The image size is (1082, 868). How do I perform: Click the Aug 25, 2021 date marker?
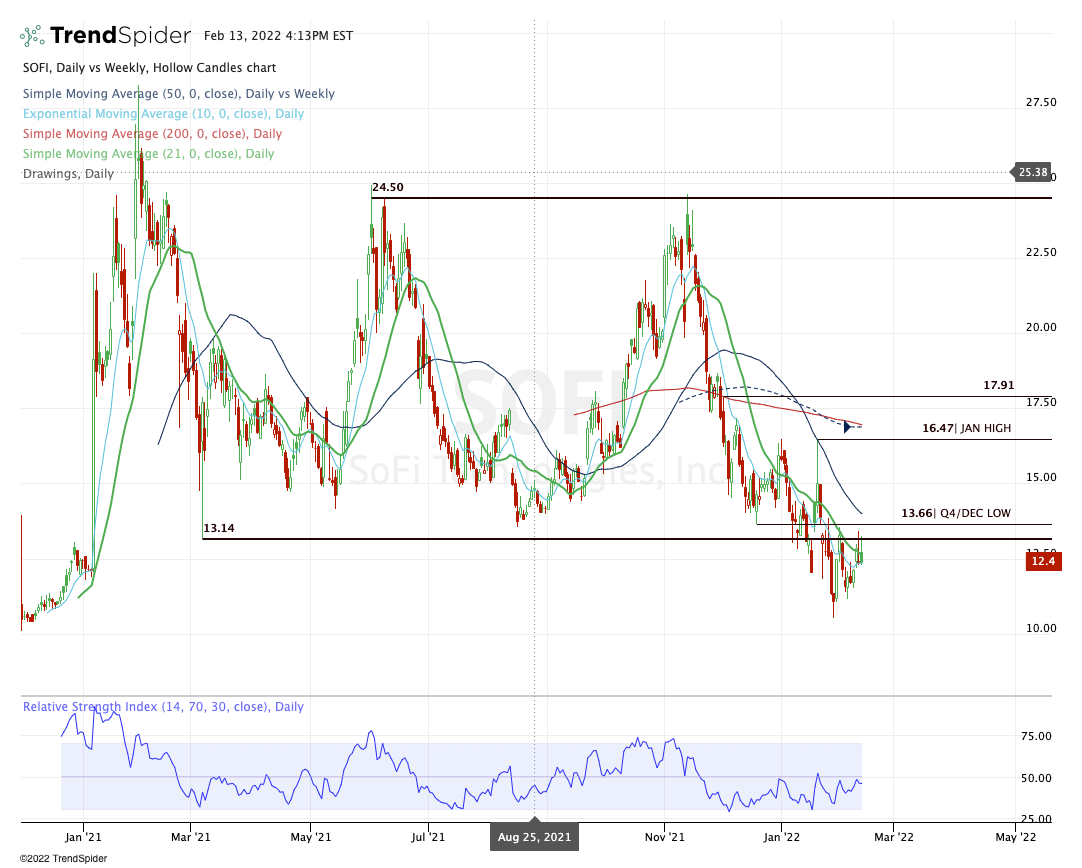534,837
